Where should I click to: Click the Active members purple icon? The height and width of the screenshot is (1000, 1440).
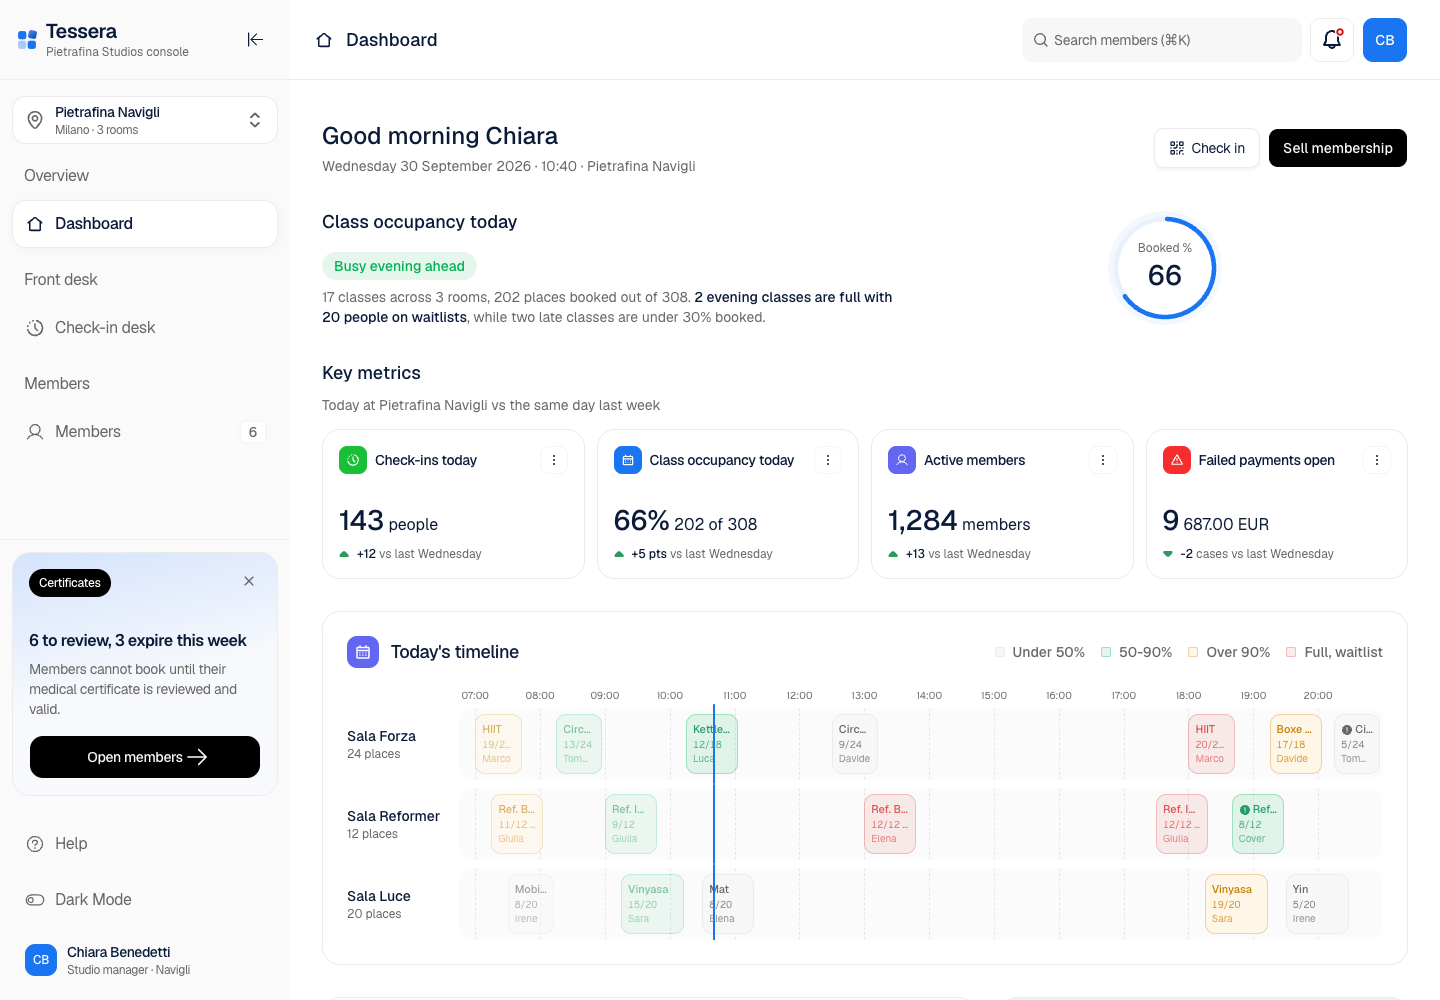point(902,460)
